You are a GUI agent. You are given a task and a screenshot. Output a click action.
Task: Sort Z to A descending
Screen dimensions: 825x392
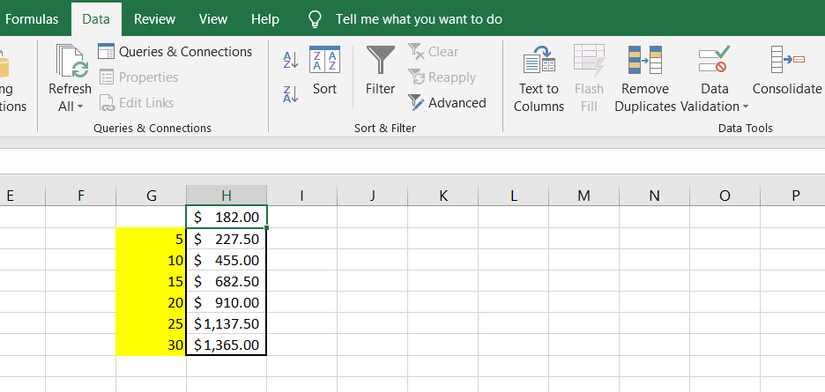(x=290, y=94)
